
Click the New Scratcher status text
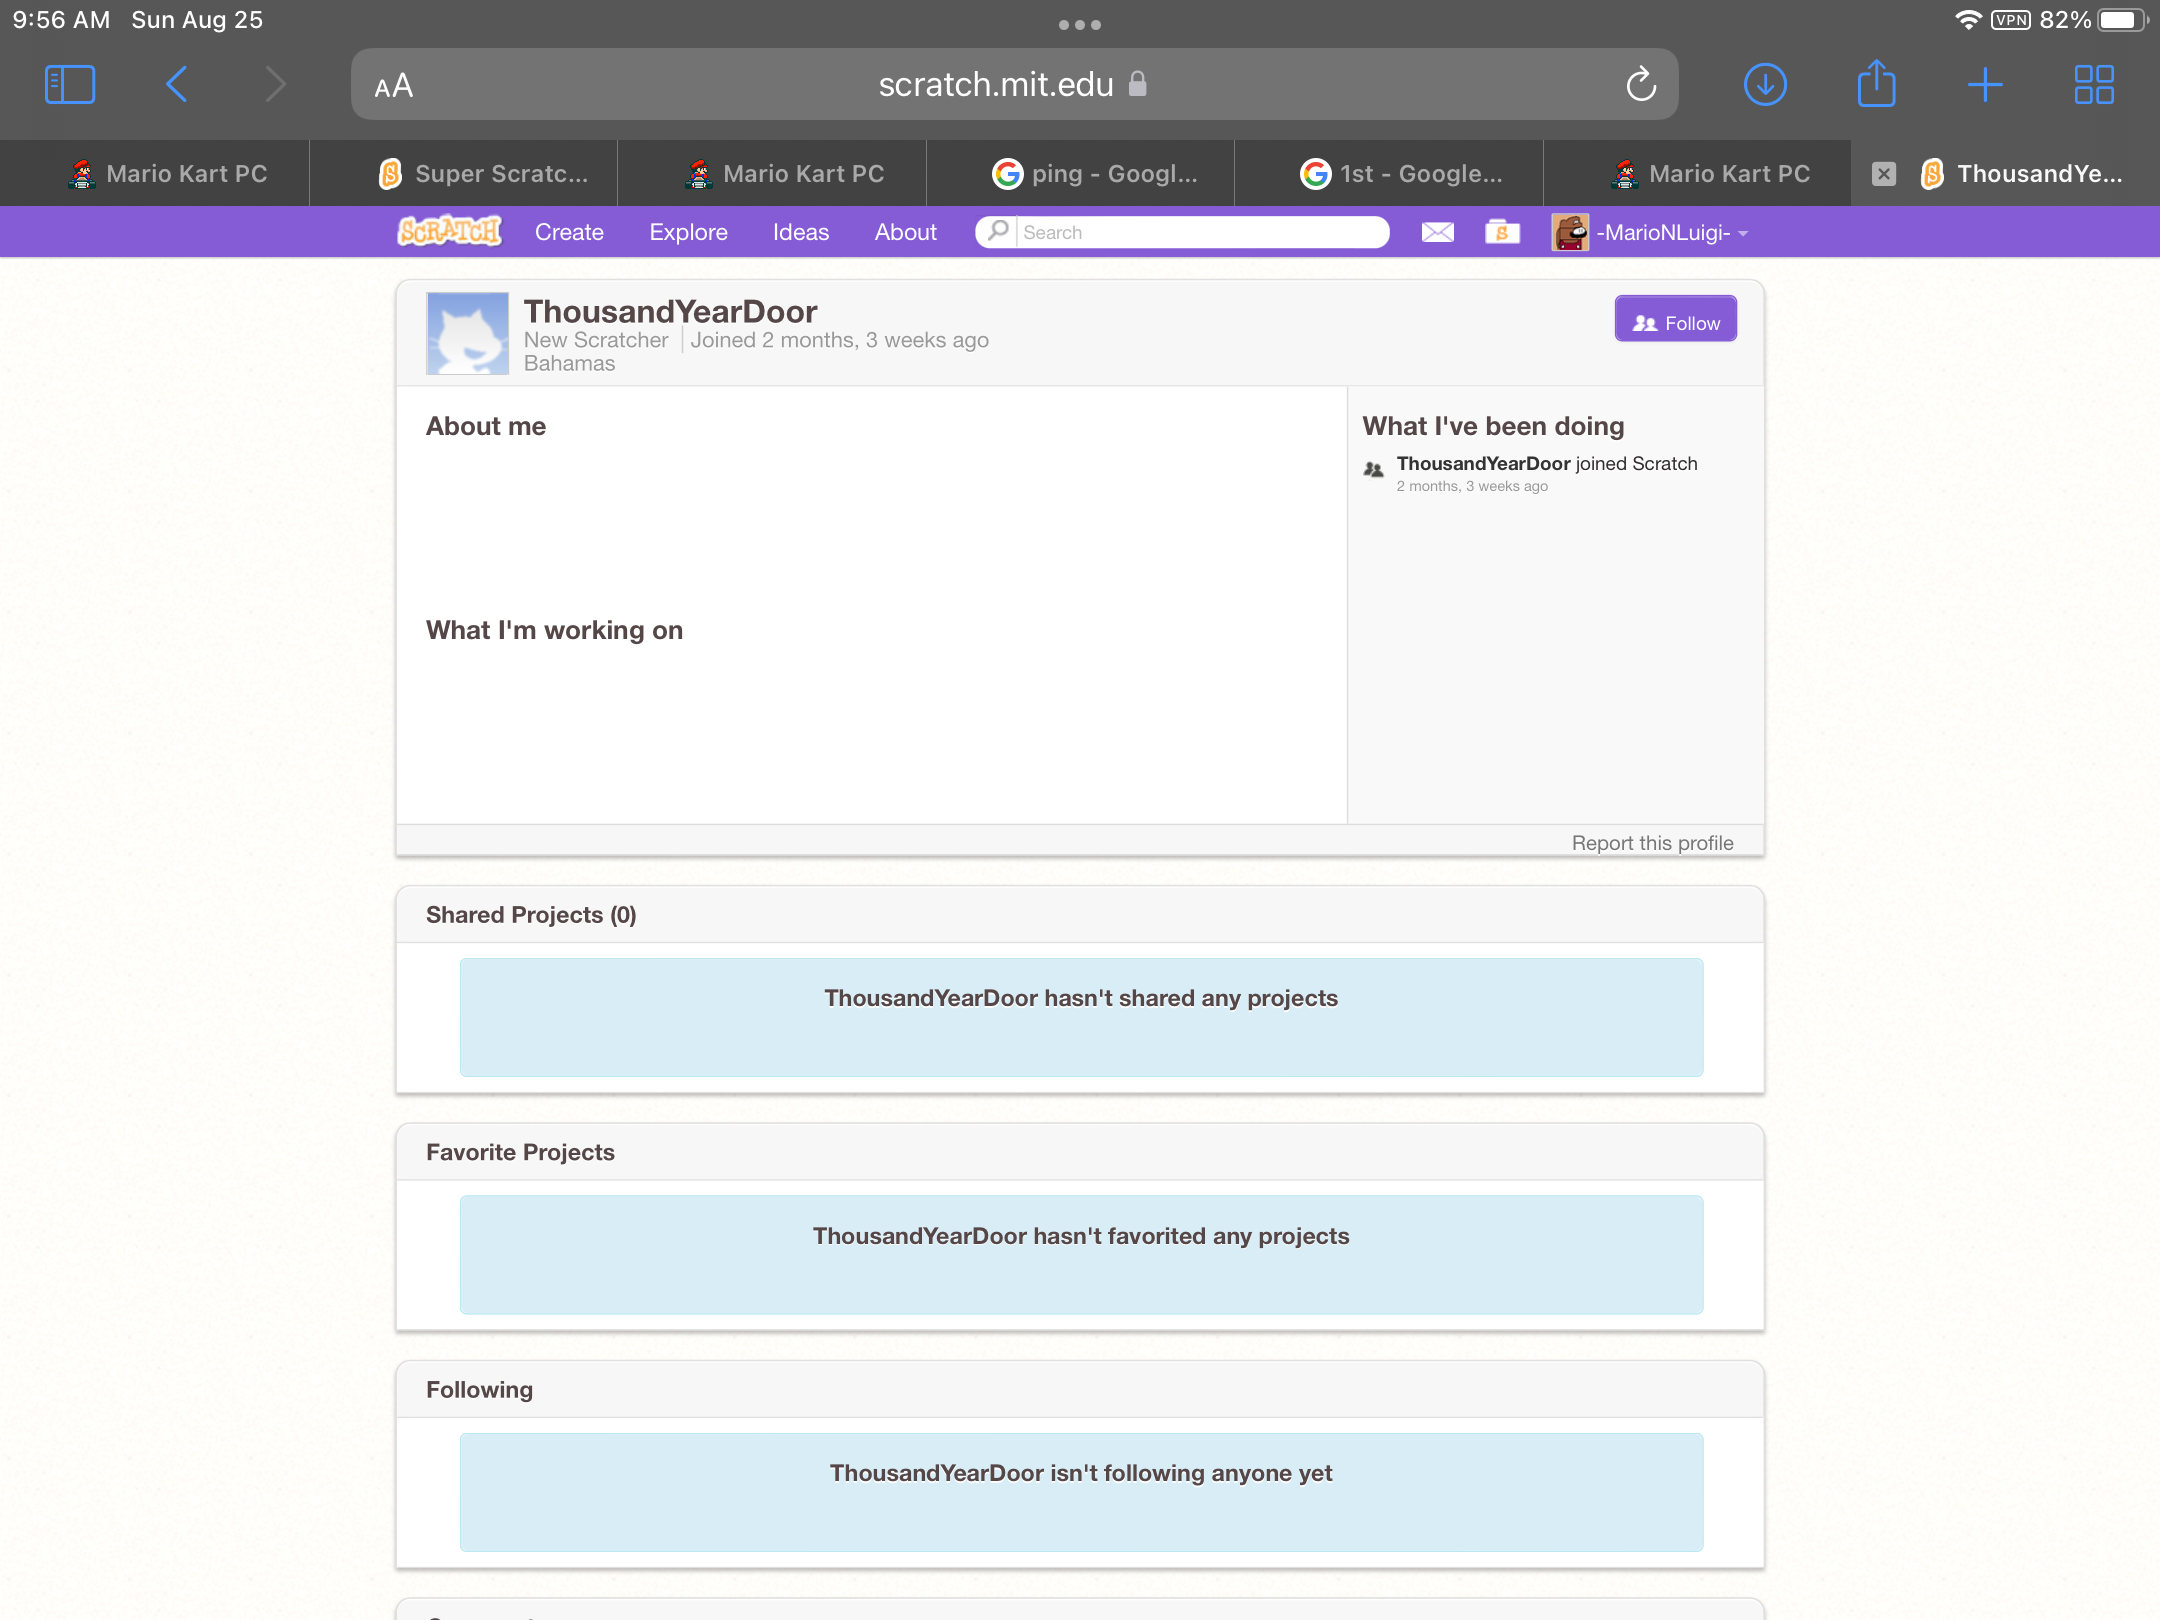pyautogui.click(x=596, y=340)
